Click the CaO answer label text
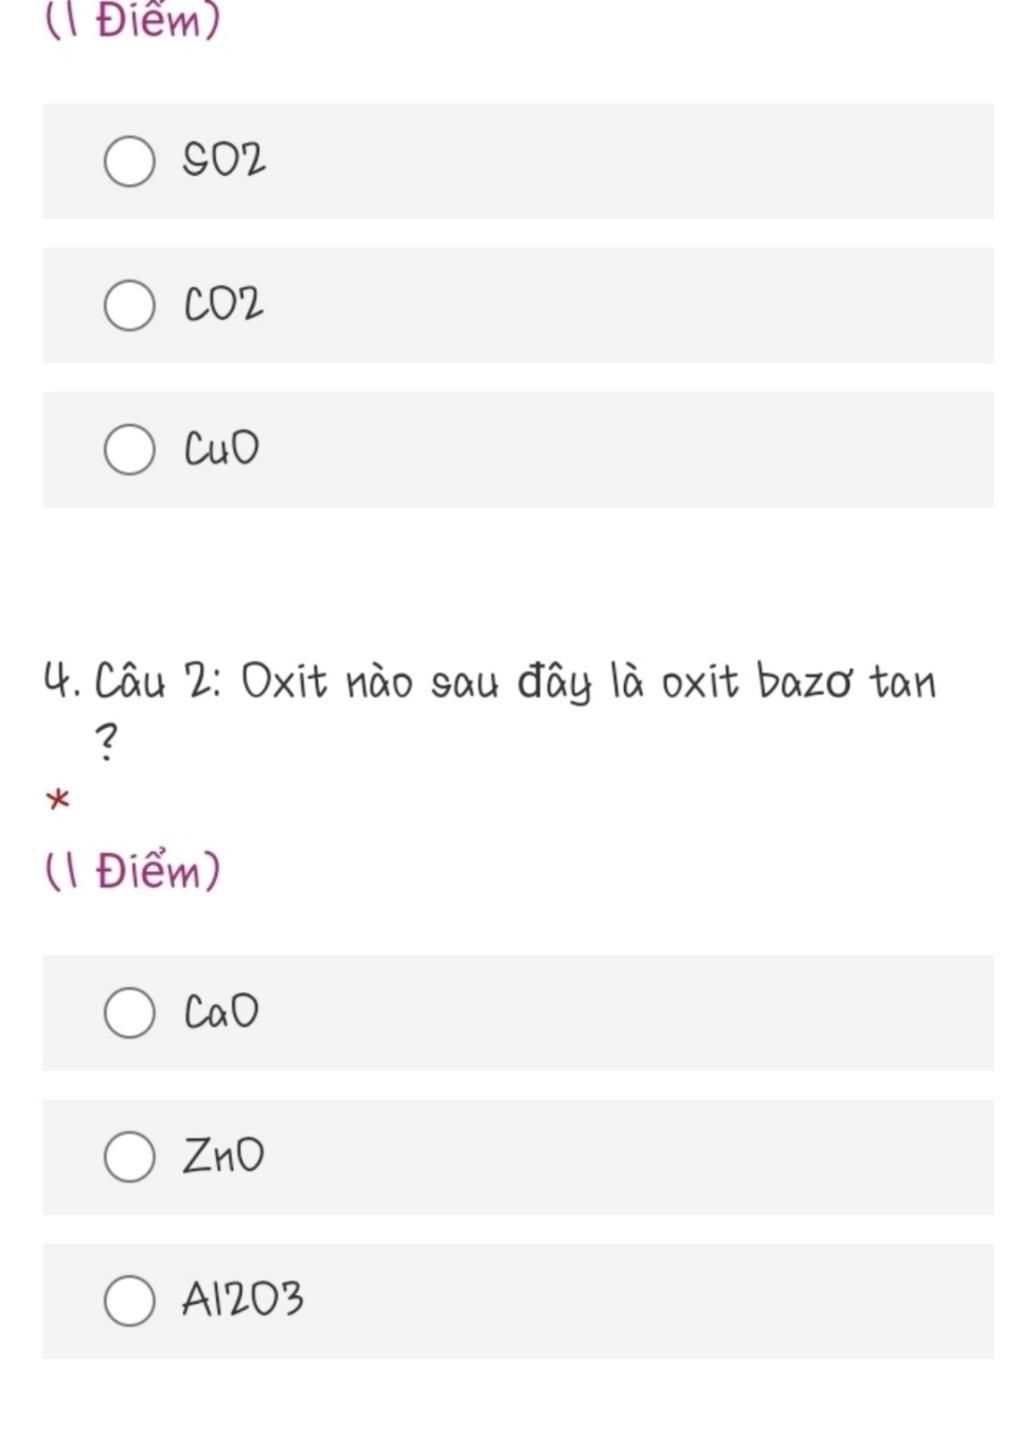This screenshot has height=1445, width=1024. [221, 1011]
